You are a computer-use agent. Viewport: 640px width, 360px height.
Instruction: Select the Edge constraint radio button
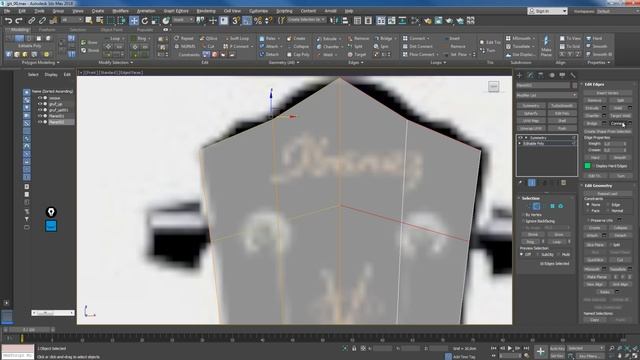coord(608,204)
